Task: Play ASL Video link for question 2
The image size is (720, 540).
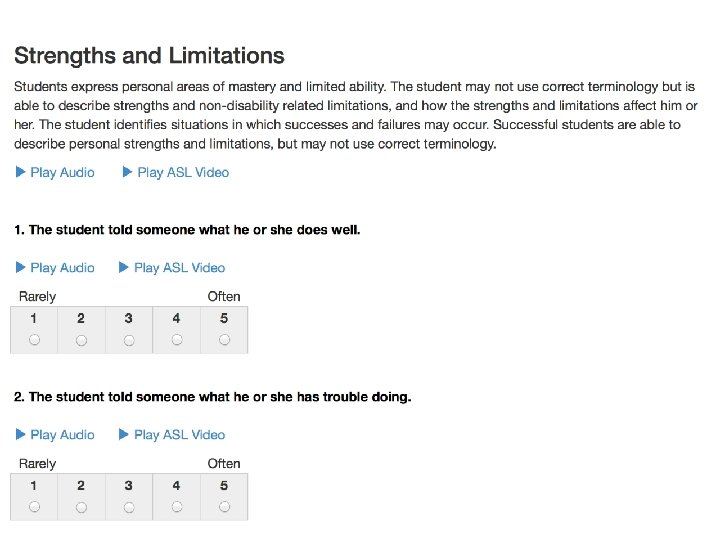Action: click(x=180, y=434)
